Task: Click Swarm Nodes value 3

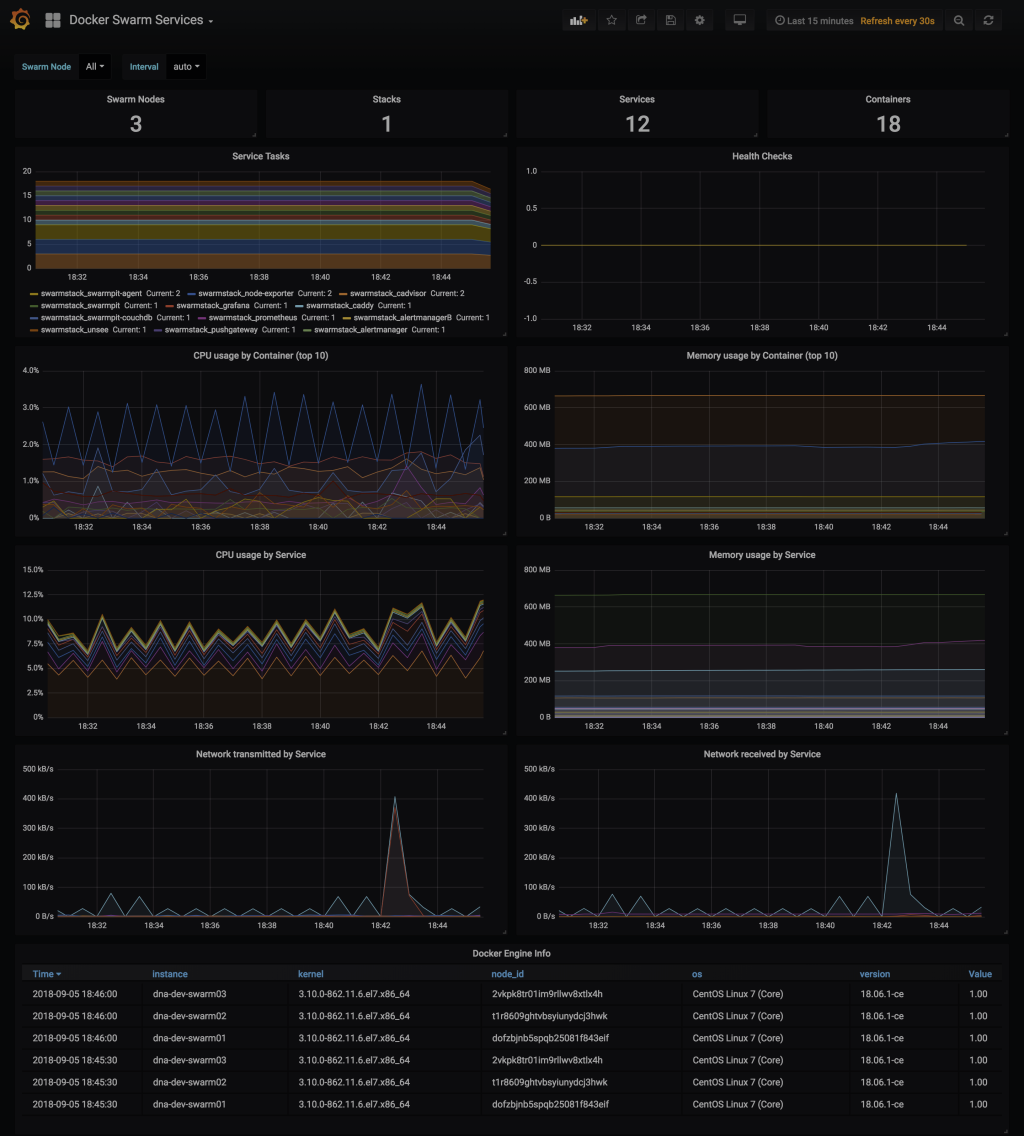Action: pyautogui.click(x=136, y=124)
